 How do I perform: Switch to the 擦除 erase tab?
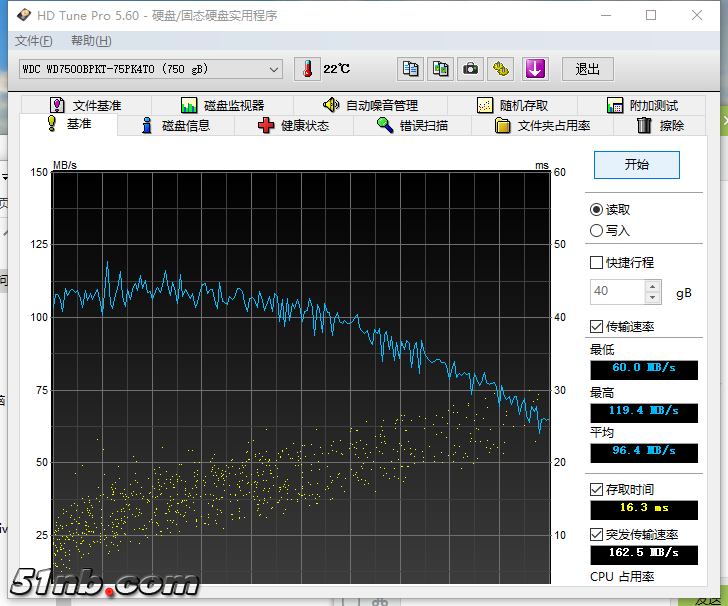660,125
